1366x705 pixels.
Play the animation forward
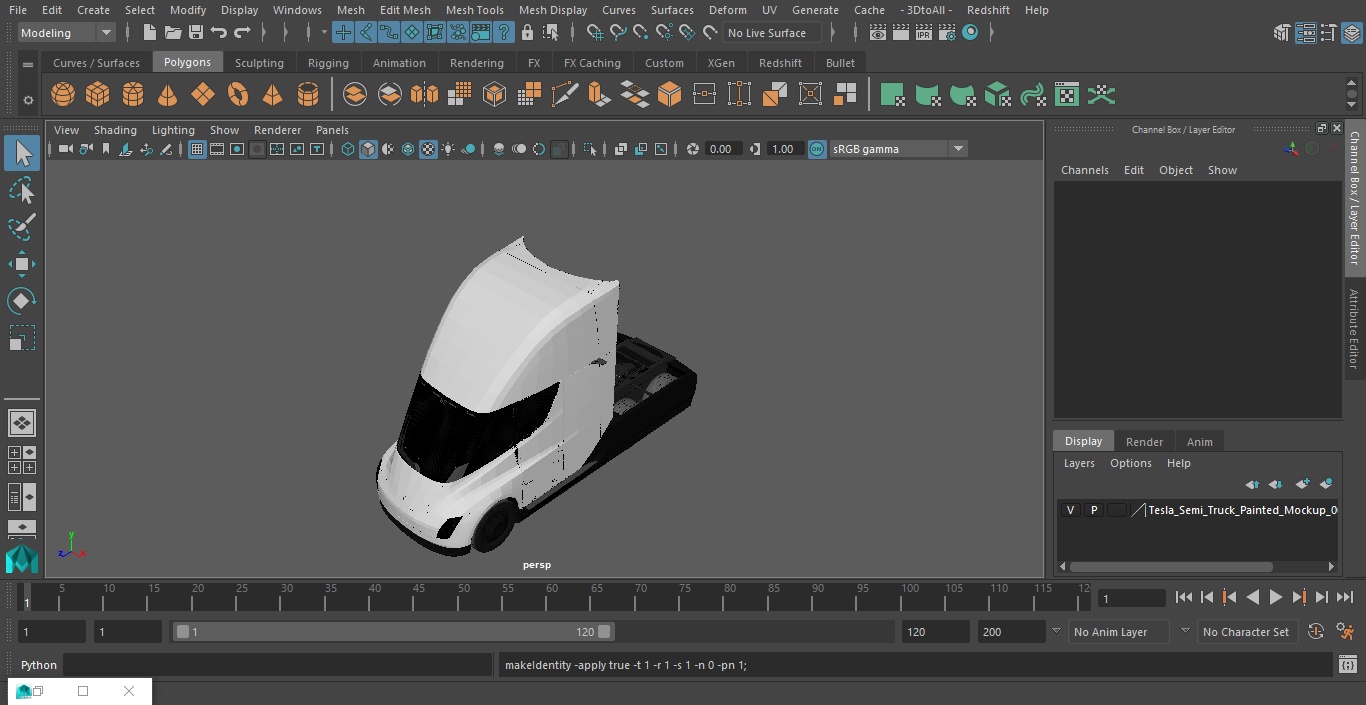click(x=1276, y=597)
